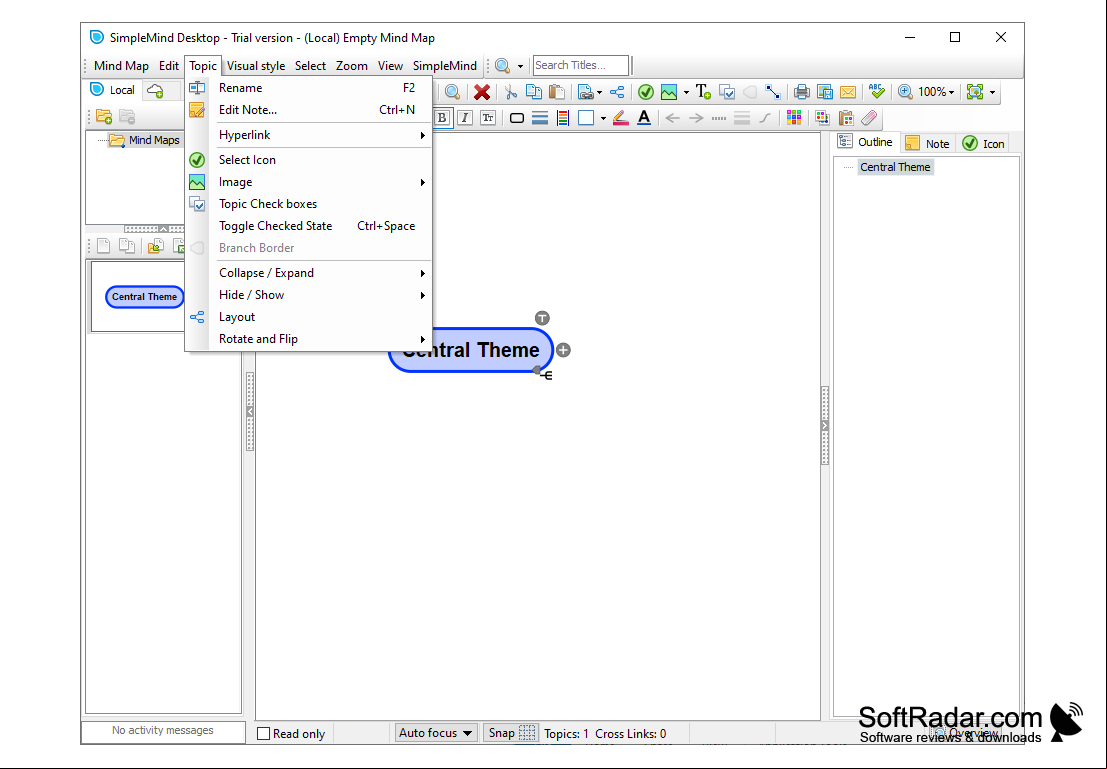Viewport: 1107px width, 769px height.
Task: Click the red X delete icon in toolbar
Action: [482, 92]
